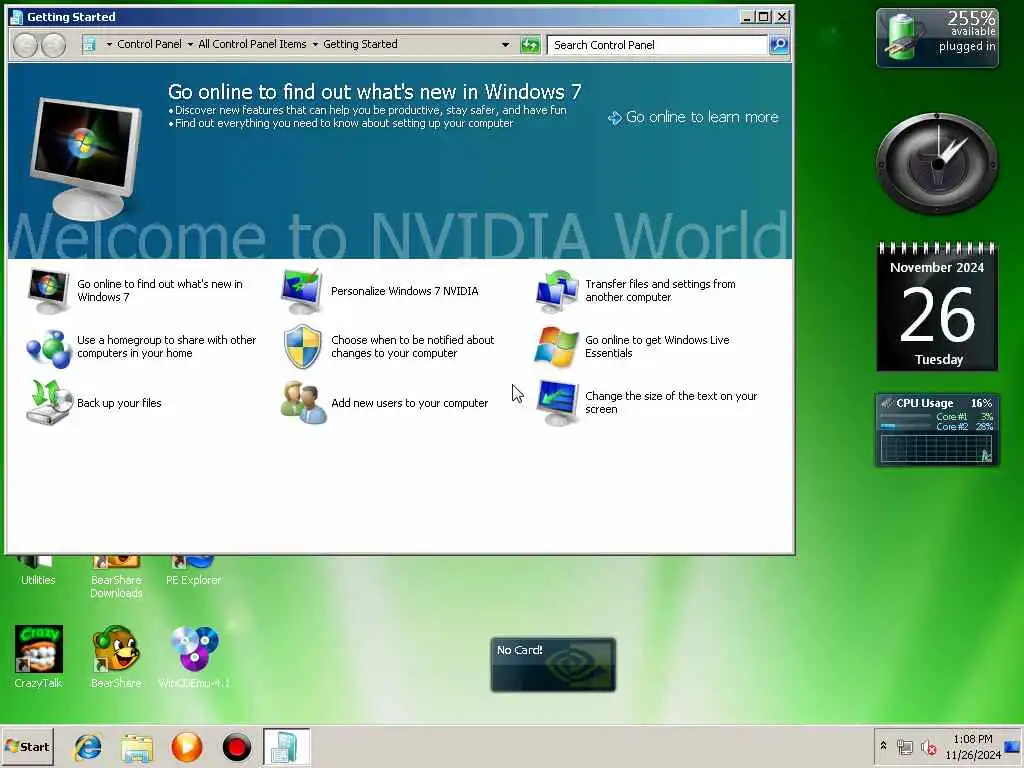This screenshot has width=1024, height=768.
Task: Click the Transfer files and settings icon
Action: 556,291
